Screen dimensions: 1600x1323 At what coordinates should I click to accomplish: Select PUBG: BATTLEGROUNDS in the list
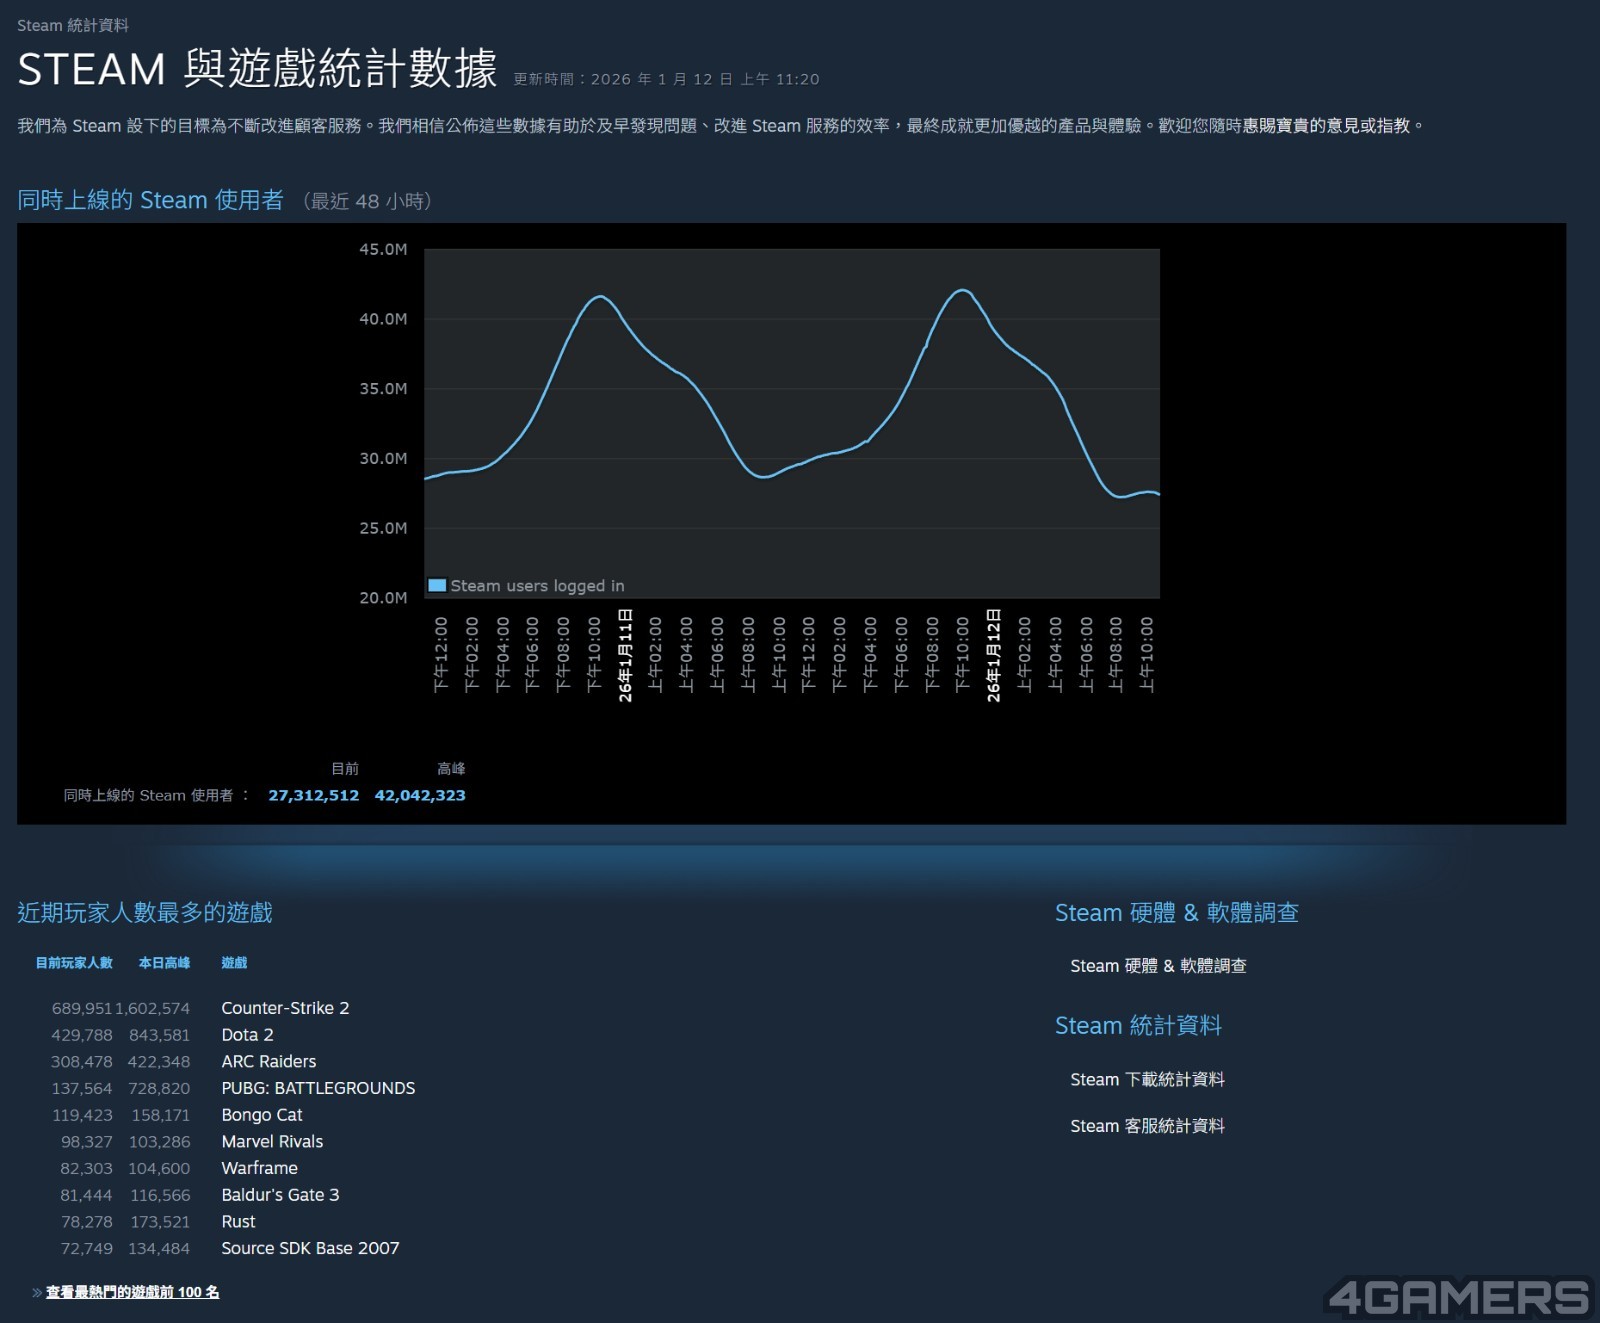[318, 1088]
